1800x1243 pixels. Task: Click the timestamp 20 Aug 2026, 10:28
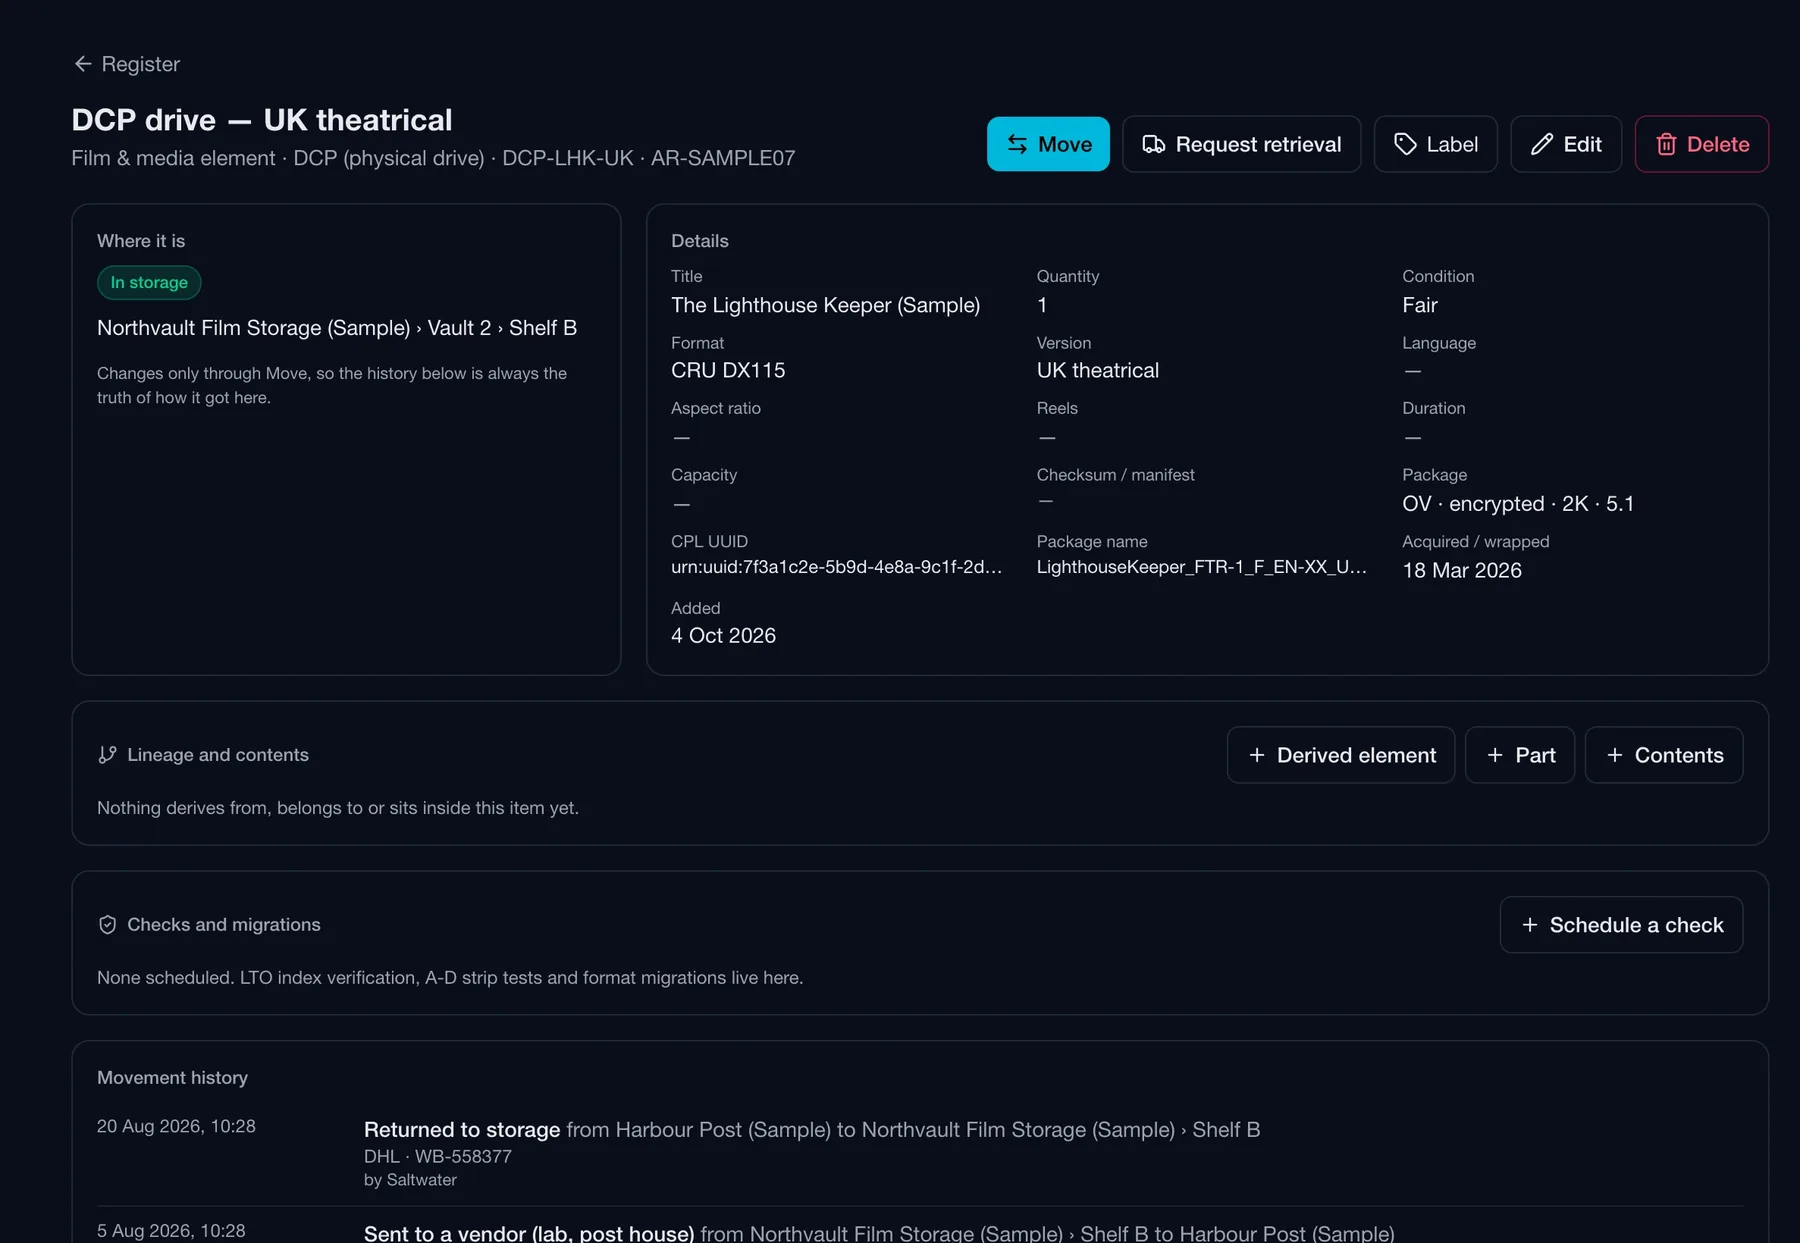pos(176,1127)
